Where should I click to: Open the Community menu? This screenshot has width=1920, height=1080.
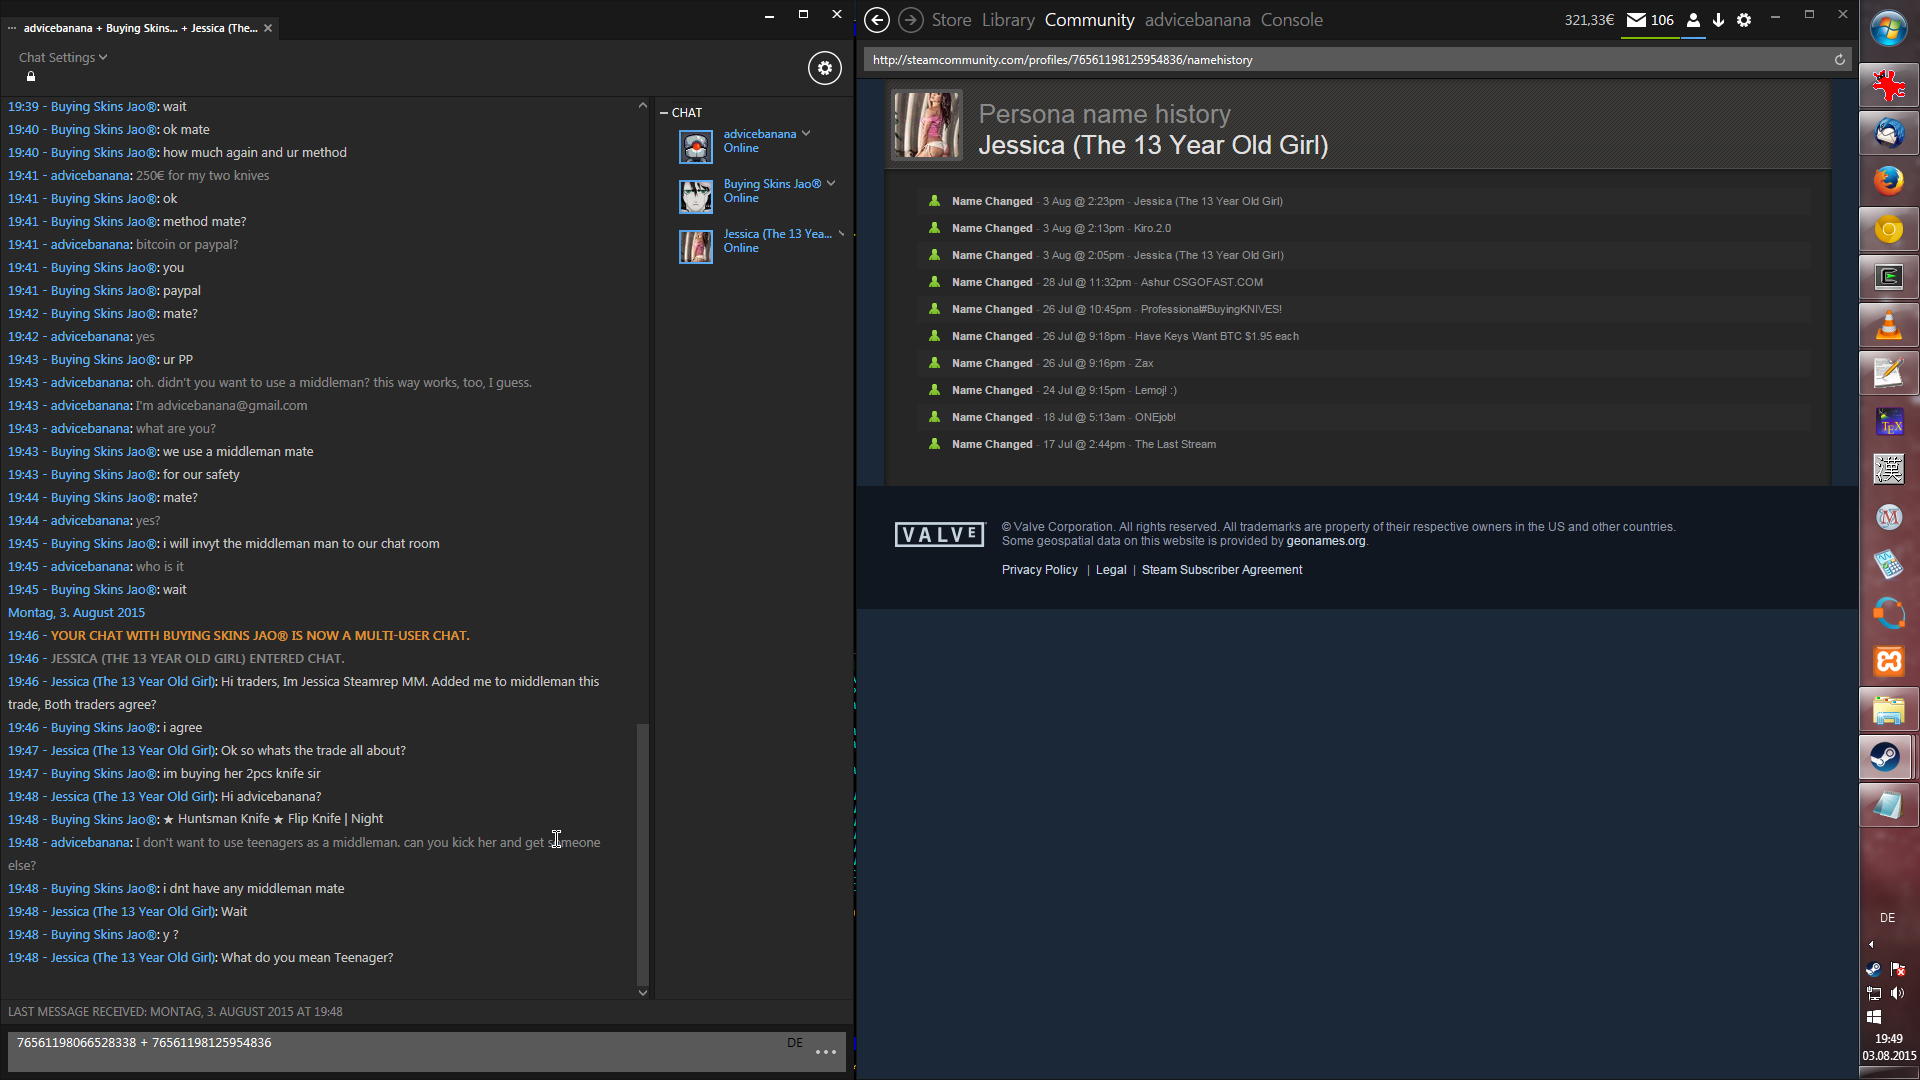tap(1089, 20)
